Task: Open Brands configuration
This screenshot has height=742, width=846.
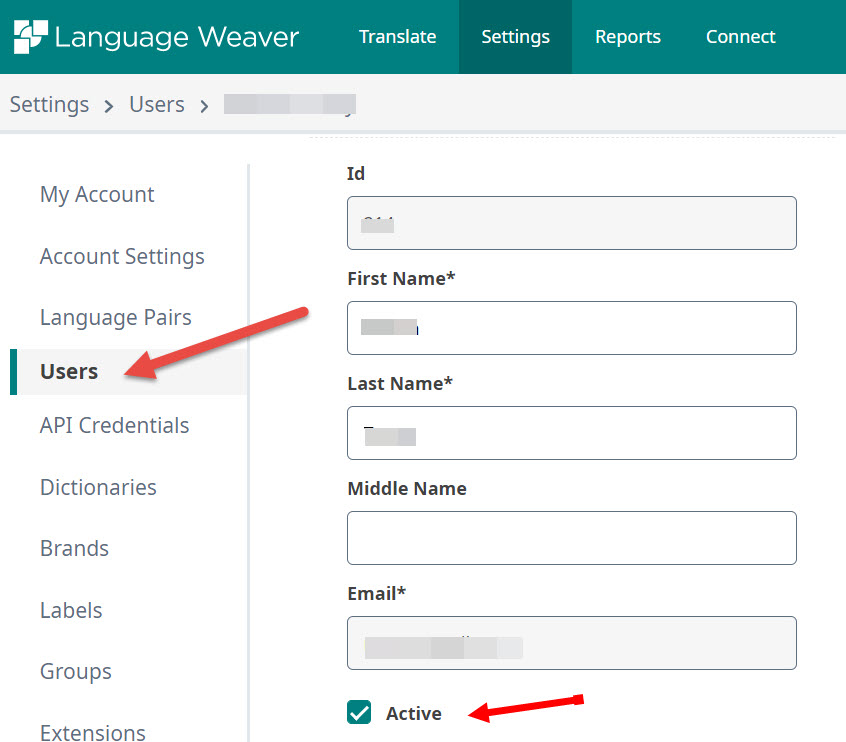Action: pos(74,548)
